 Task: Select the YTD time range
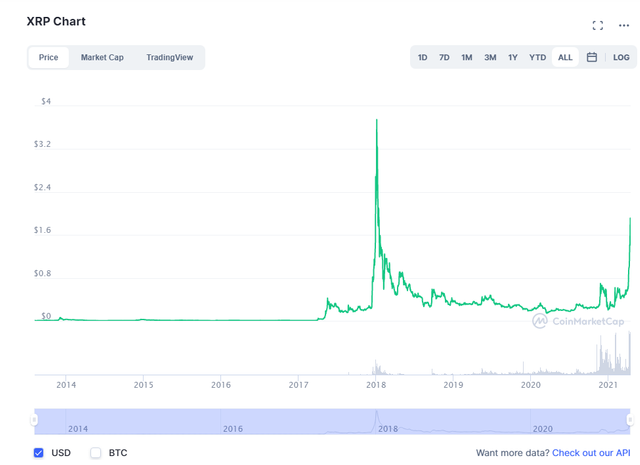pos(537,57)
